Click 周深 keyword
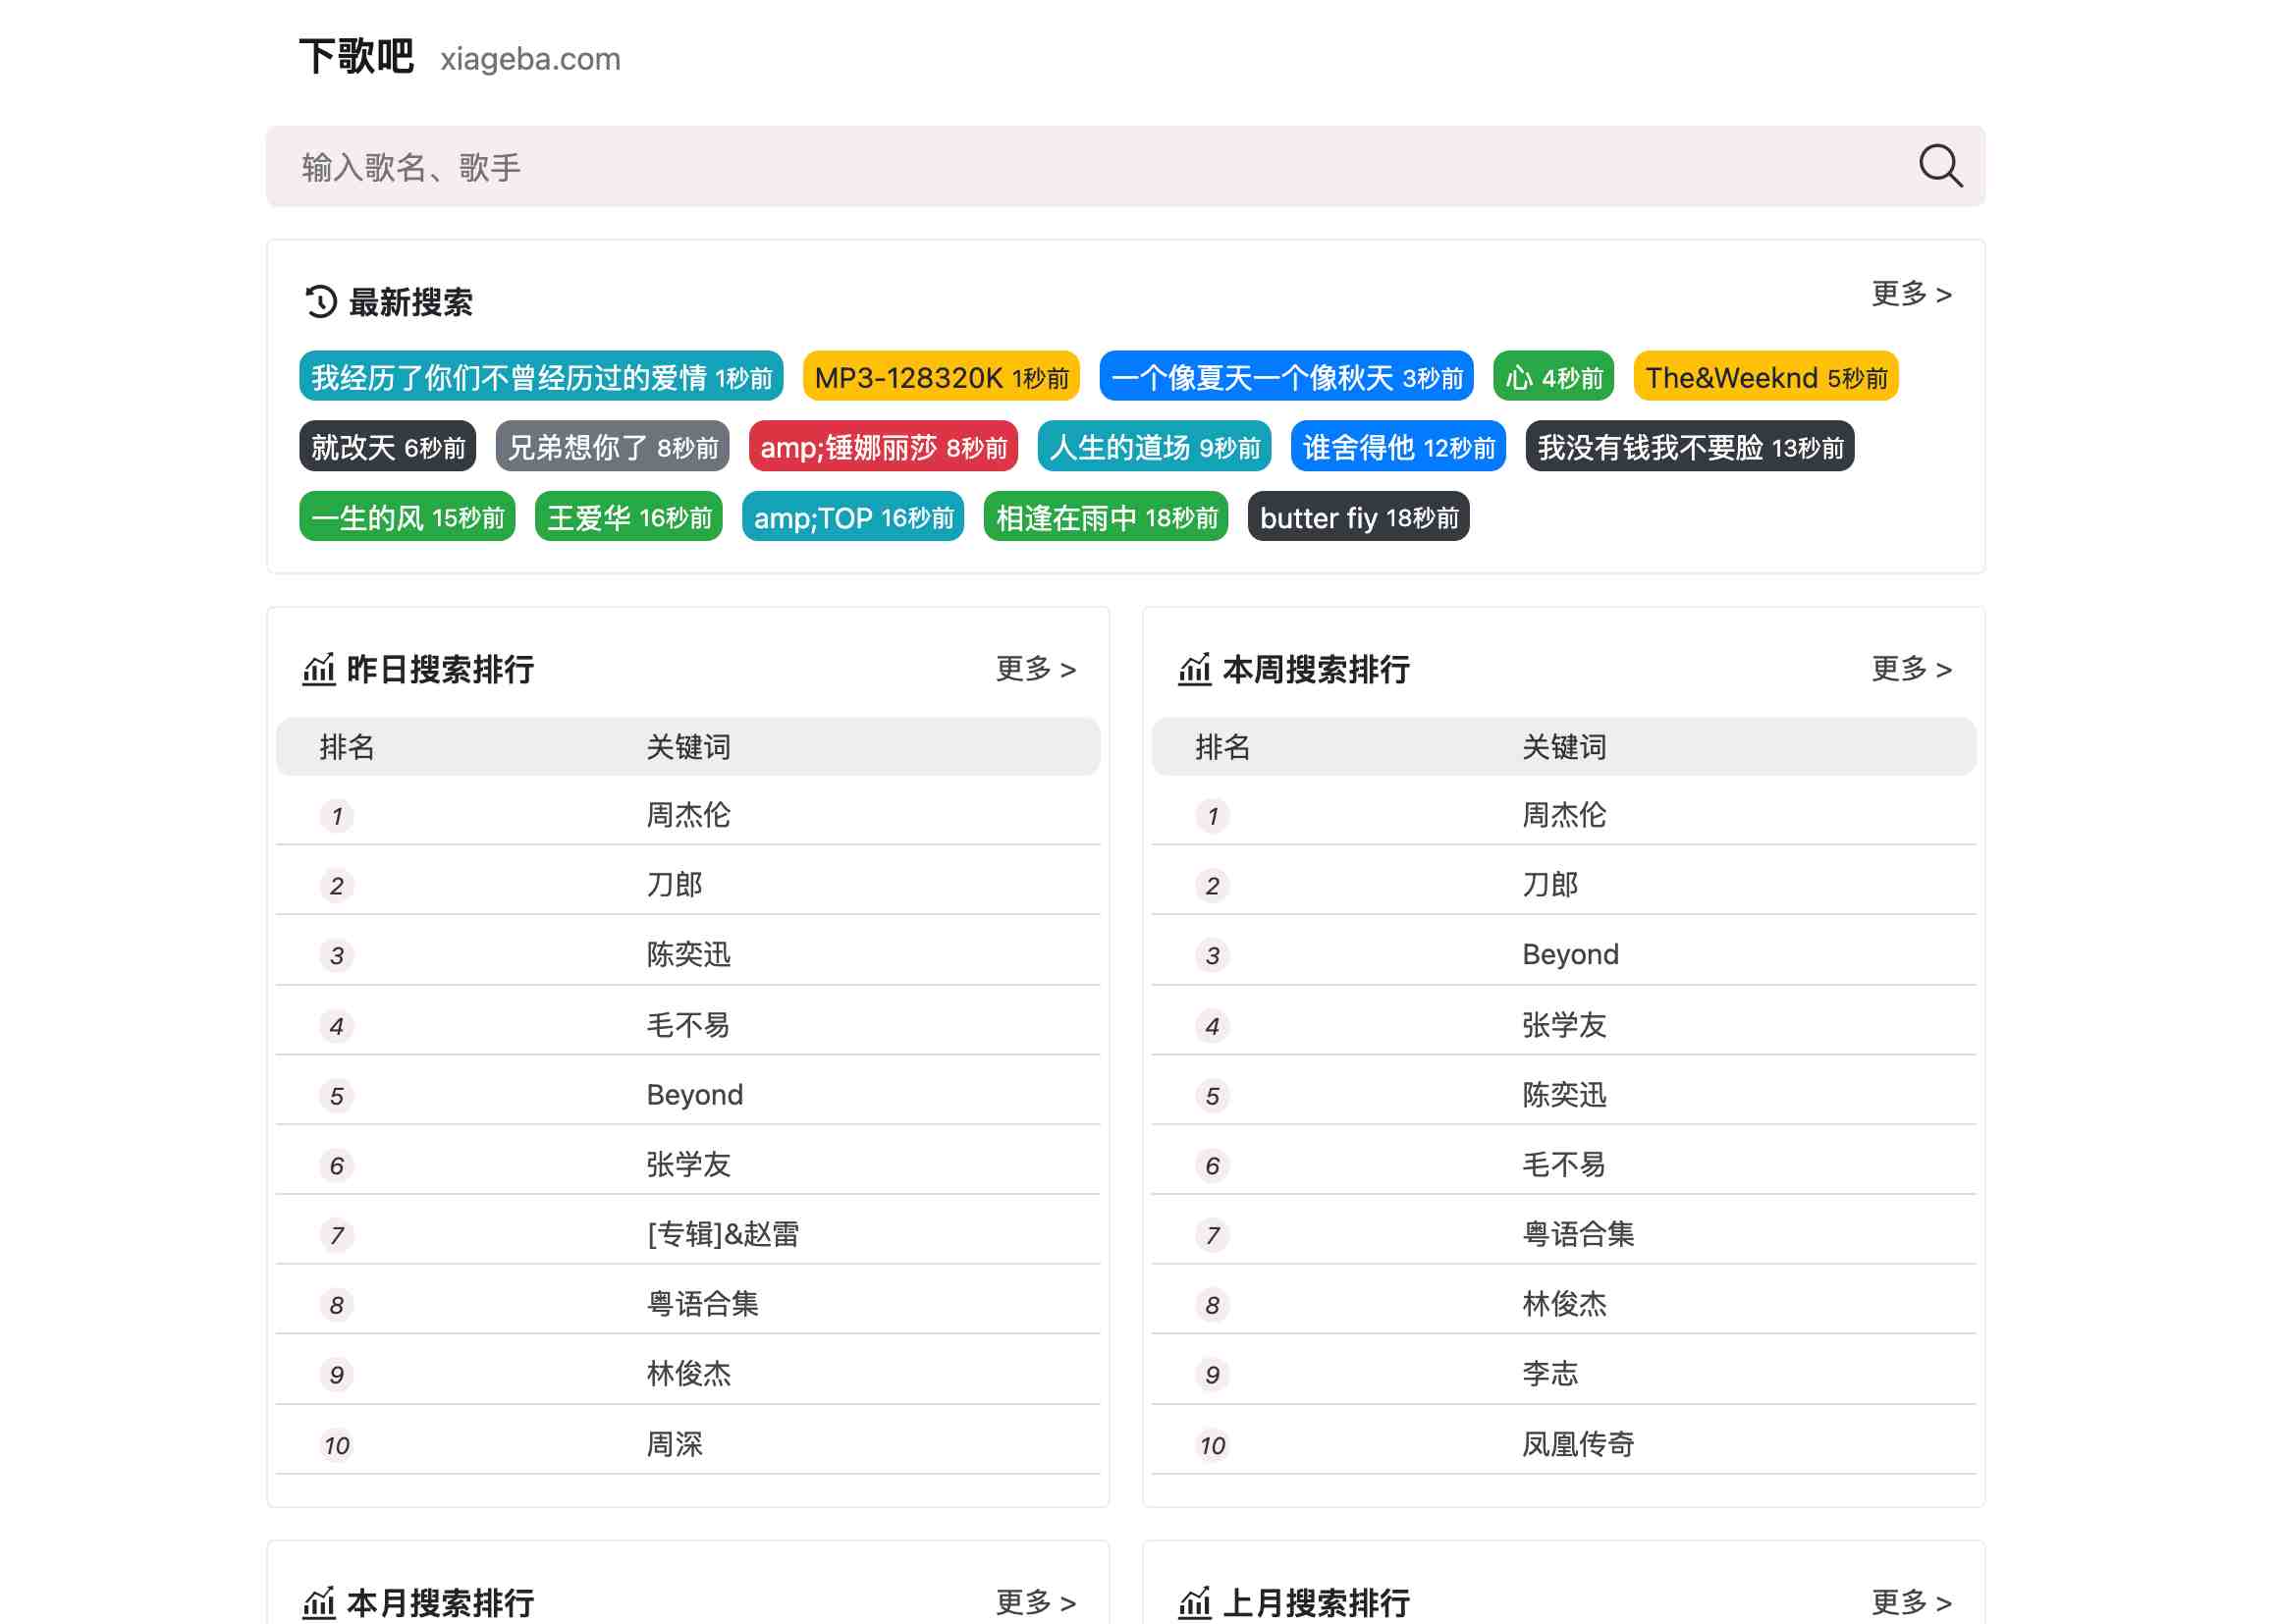Screen dimensions: 2278x1624 pos(674,1444)
